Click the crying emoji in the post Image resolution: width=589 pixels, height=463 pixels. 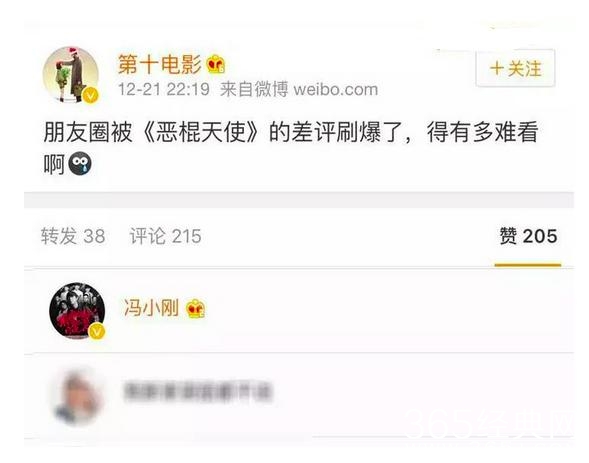point(80,163)
